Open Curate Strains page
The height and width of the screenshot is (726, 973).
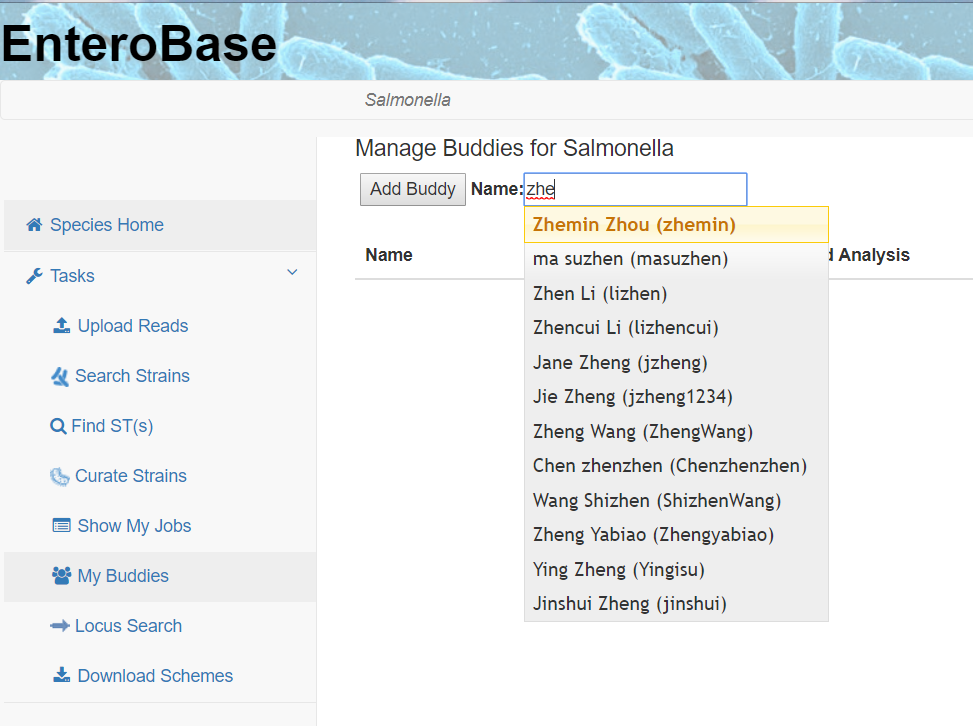[x=131, y=476]
